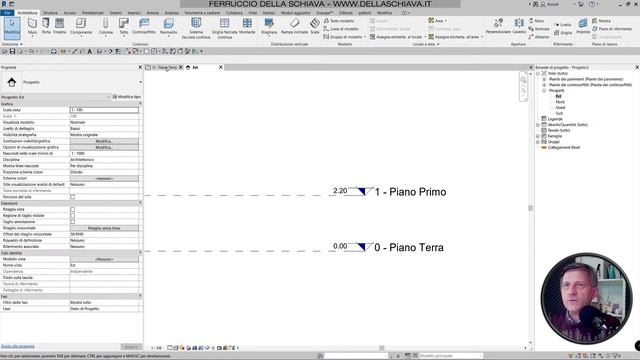This screenshot has height=360, width=640.
Task: Select the Ovest elevation in project browser
Action: 560,107
